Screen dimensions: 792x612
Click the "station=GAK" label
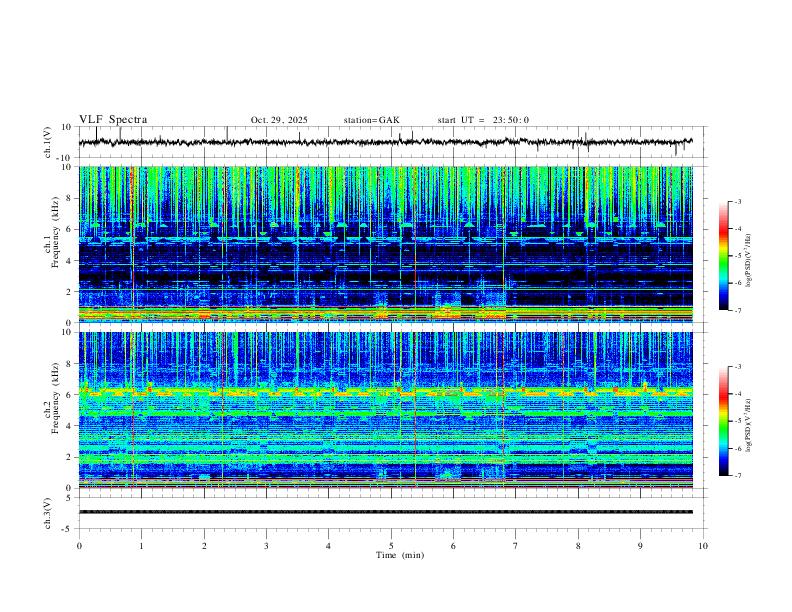click(x=371, y=120)
